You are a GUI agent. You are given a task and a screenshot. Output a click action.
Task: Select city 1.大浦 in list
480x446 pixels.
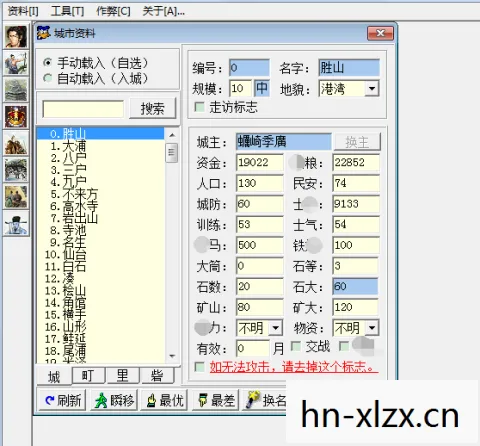[x=100, y=146]
